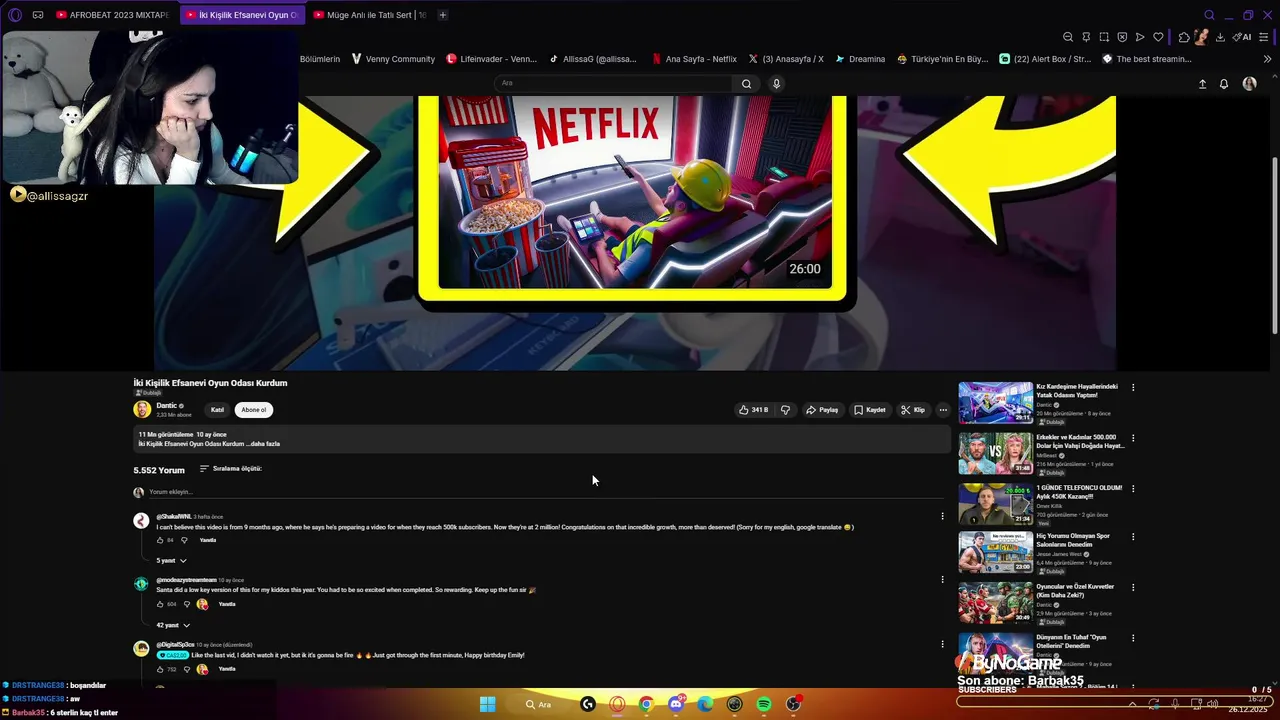Take a snapshot with the browser toolbar icon

[x=1104, y=37]
